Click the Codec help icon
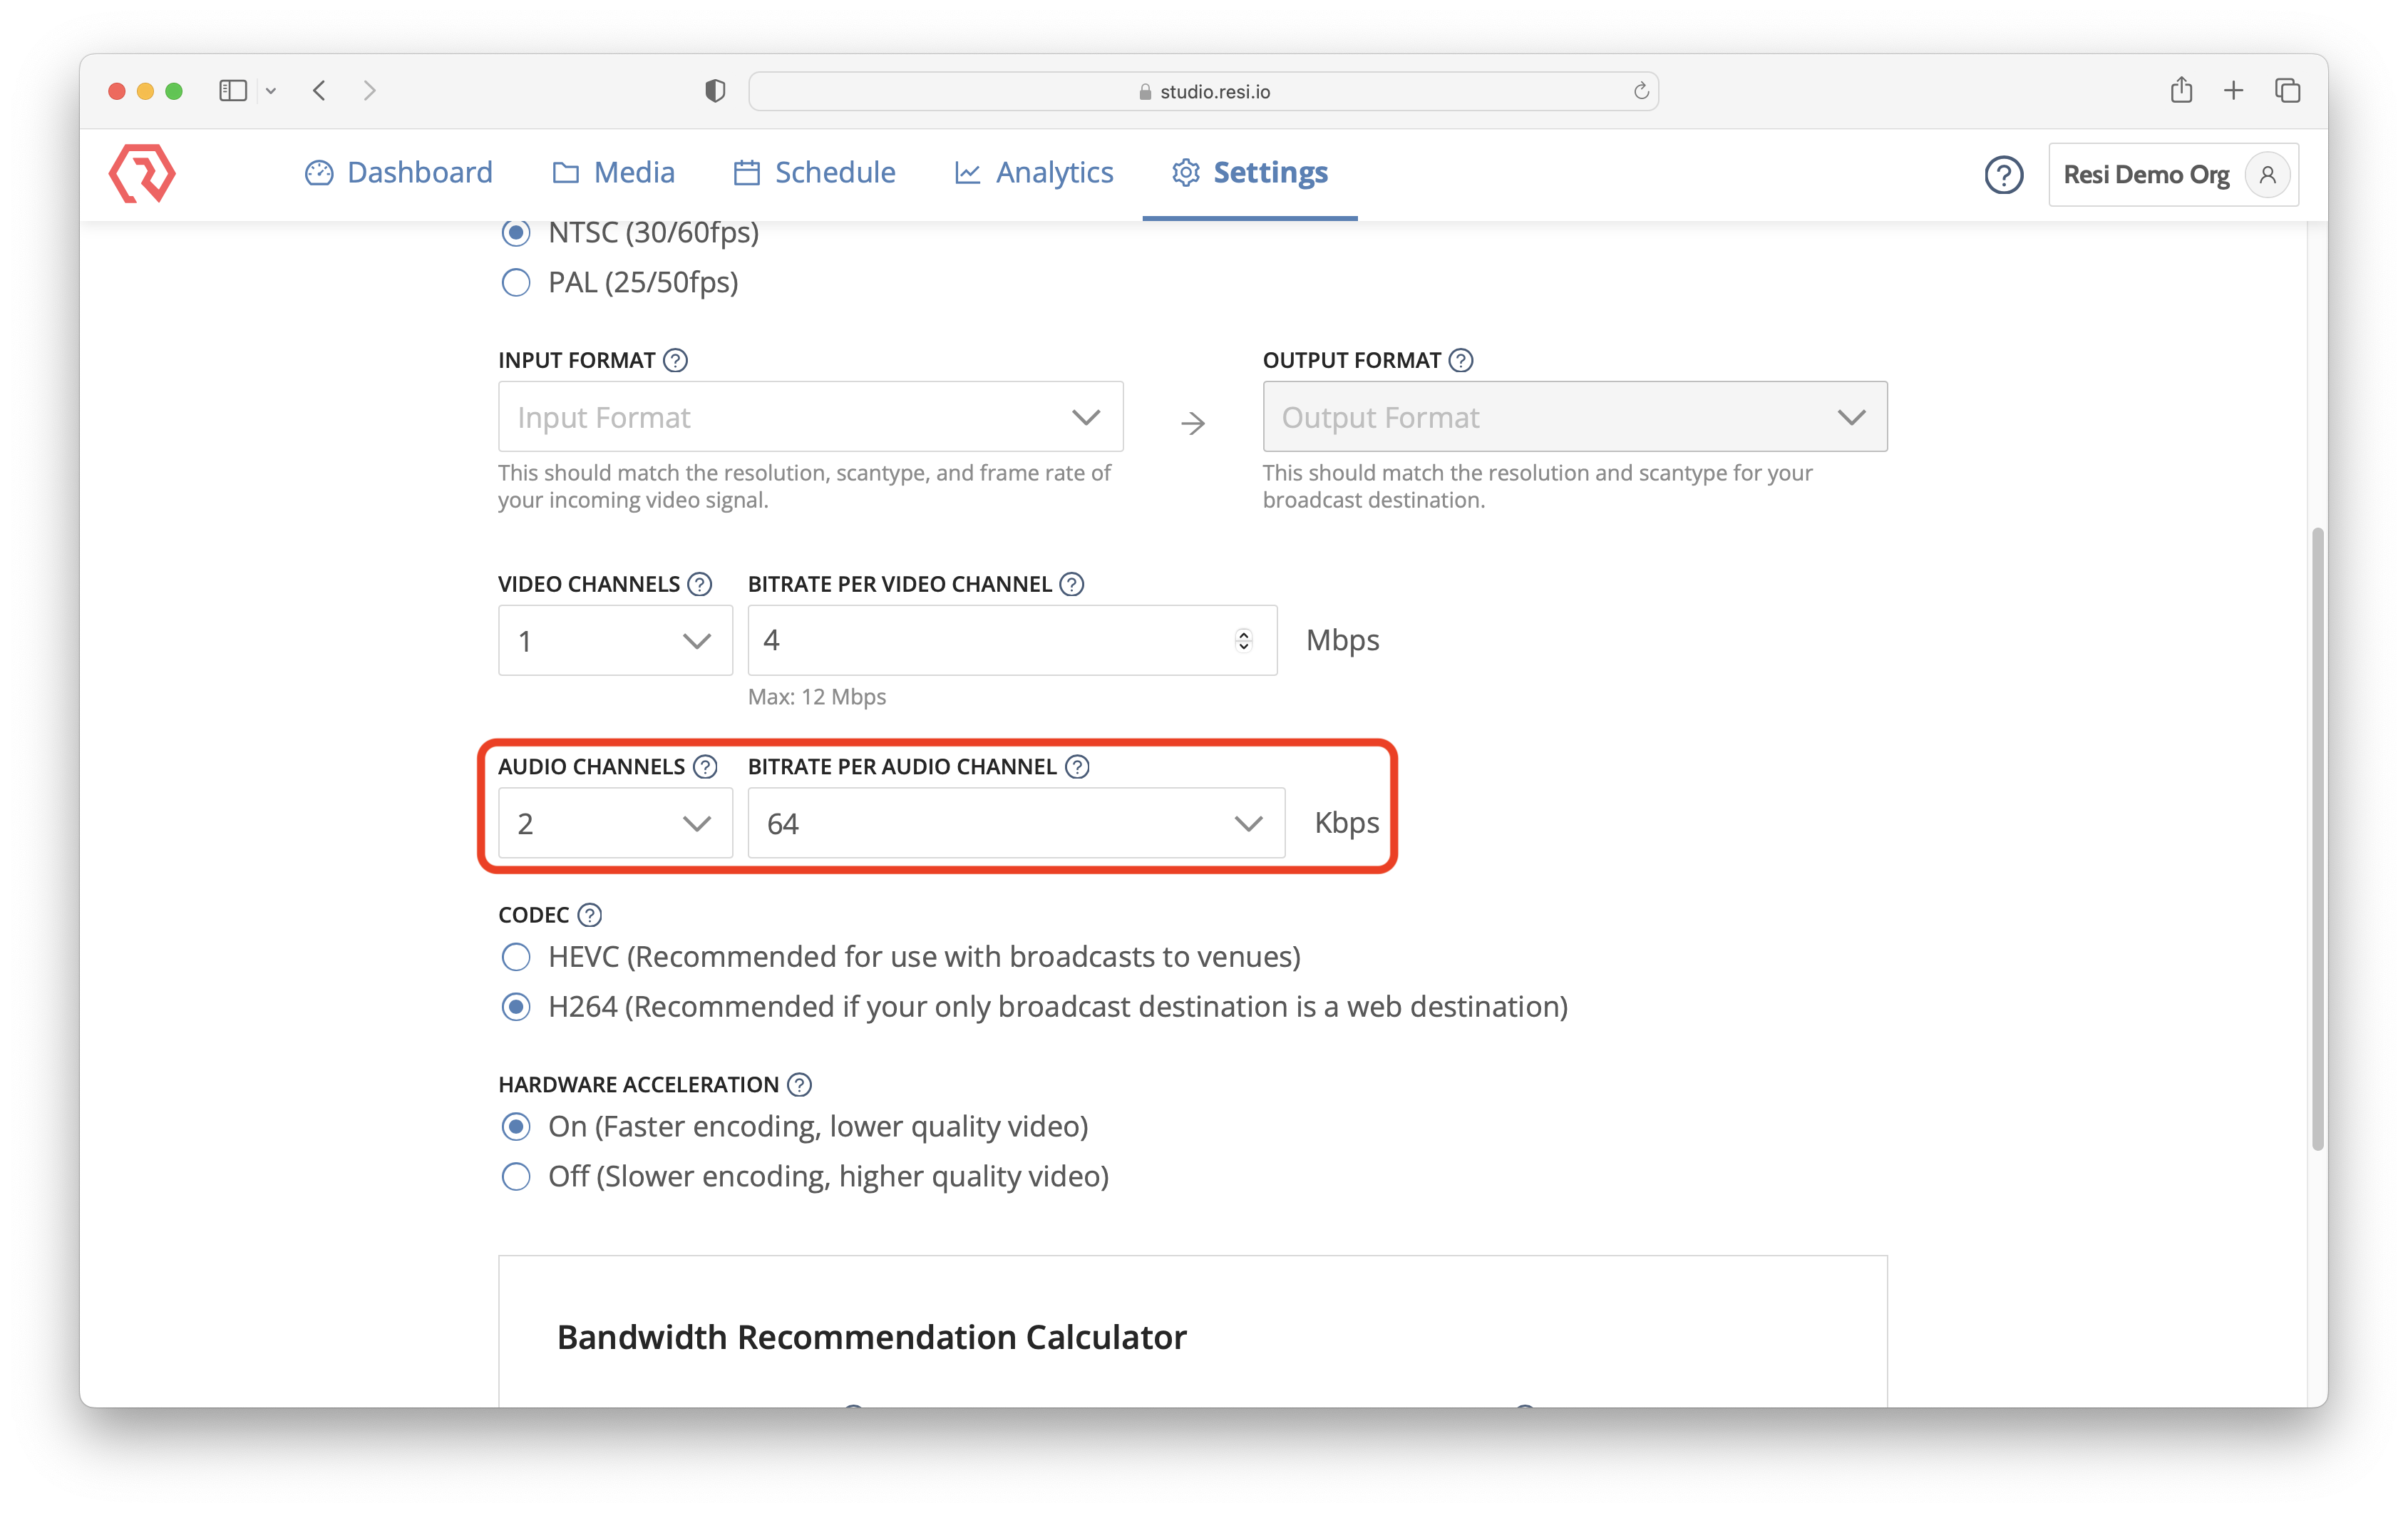Viewport: 2408px width, 1513px height. [590, 915]
